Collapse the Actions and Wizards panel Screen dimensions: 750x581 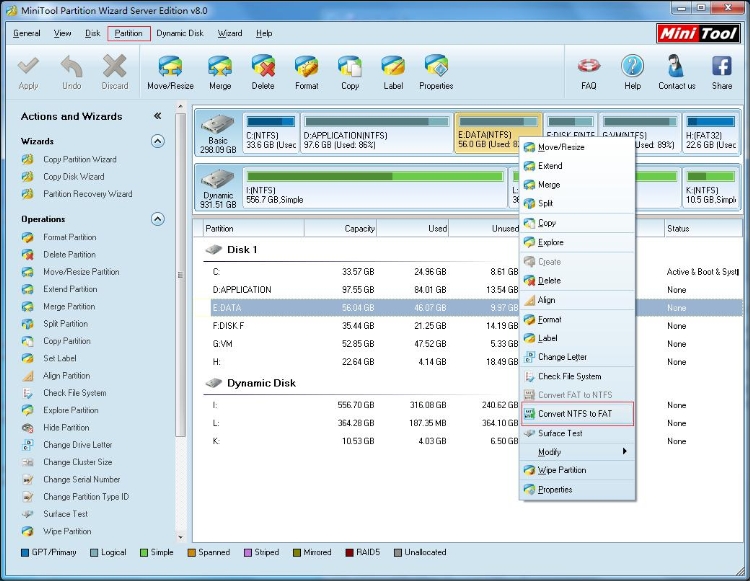pyautogui.click(x=157, y=116)
